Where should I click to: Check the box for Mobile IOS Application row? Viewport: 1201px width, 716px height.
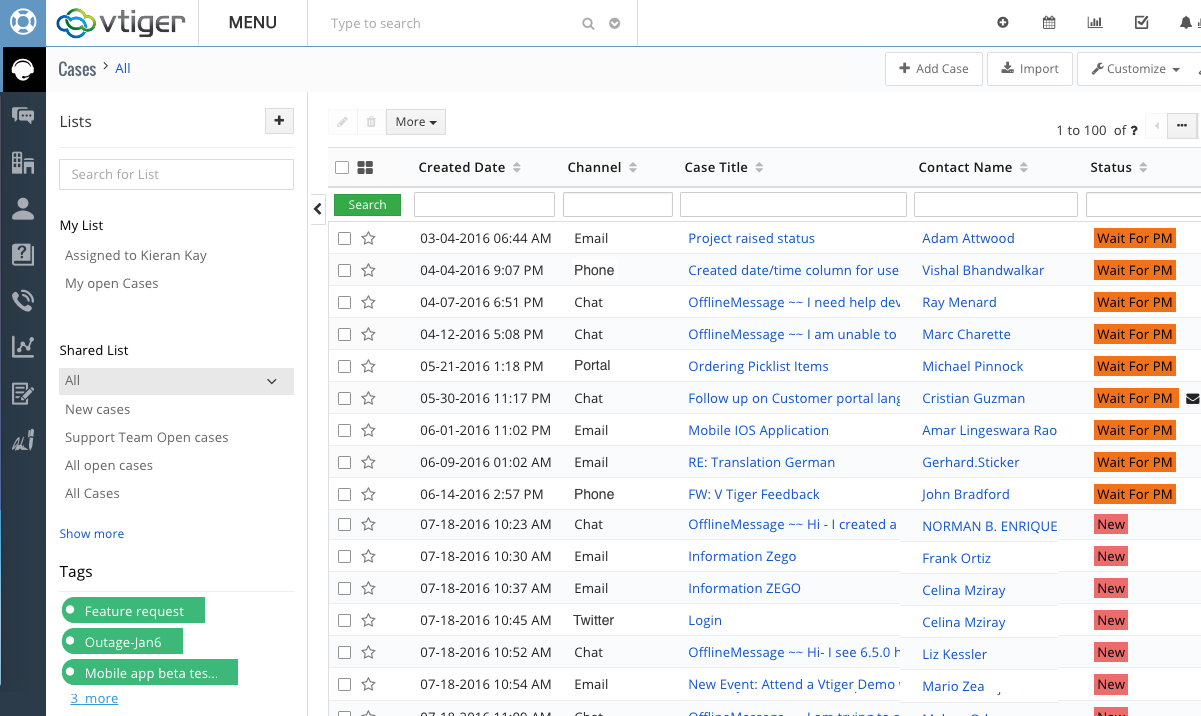[x=344, y=430]
